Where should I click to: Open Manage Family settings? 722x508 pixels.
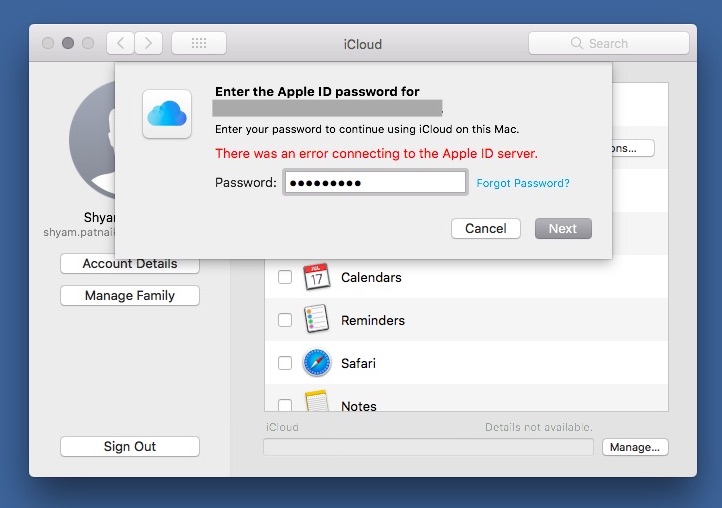point(130,296)
